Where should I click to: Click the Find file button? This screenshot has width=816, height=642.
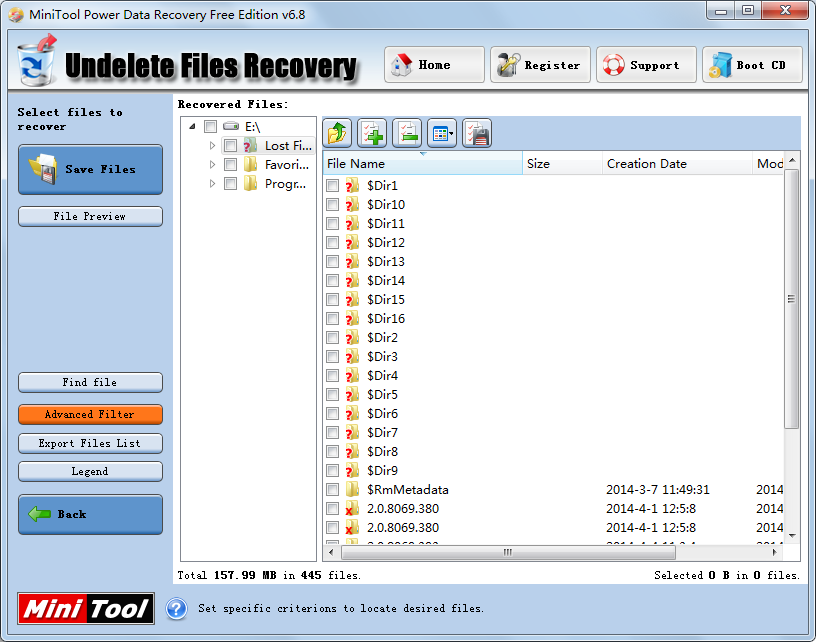tap(91, 382)
